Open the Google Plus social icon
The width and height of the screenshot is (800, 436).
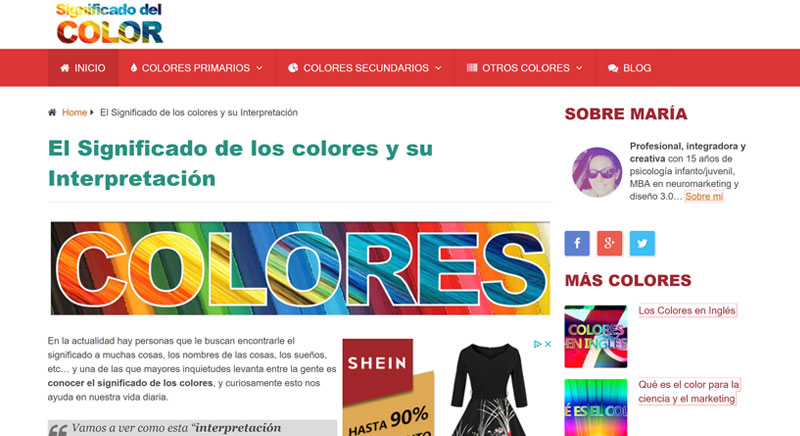click(609, 243)
